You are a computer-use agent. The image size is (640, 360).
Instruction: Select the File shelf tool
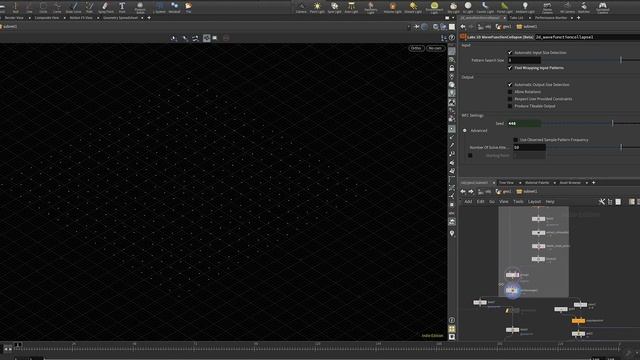[x=188, y=7]
